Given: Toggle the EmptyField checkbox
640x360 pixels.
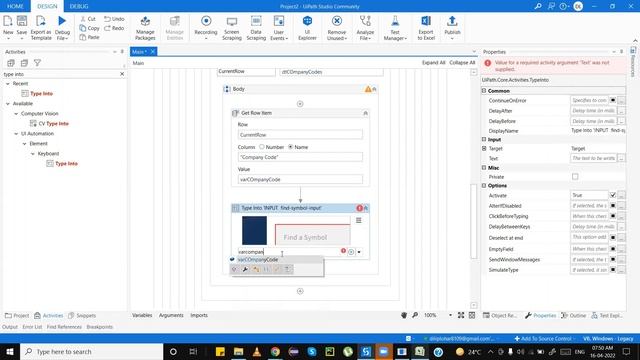Looking at the screenshot, I should pos(613,249).
